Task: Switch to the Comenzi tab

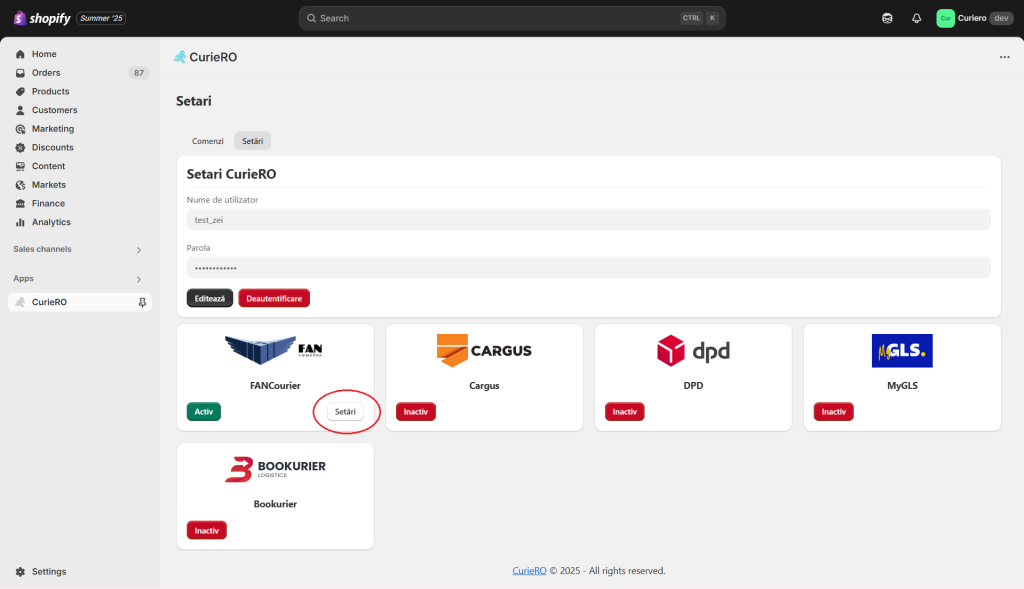Action: 208,141
